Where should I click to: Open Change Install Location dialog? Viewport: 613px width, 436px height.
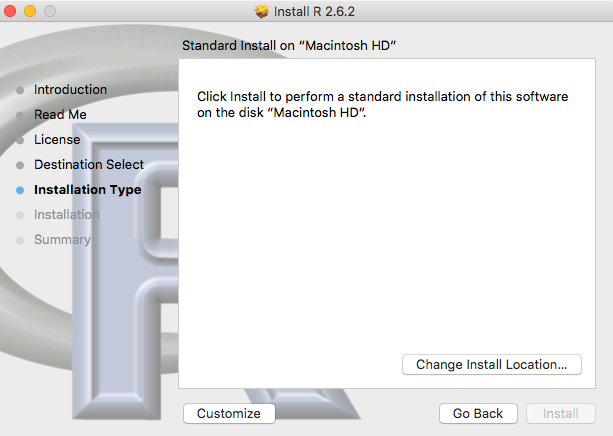492,365
